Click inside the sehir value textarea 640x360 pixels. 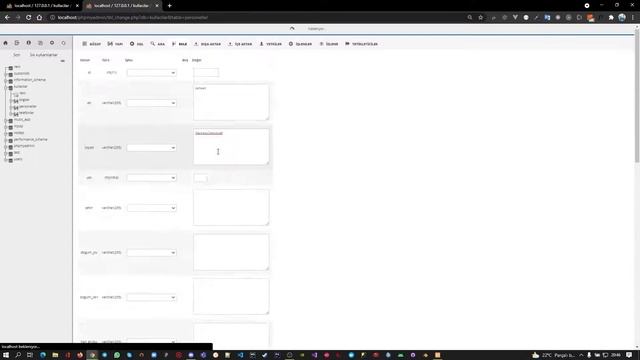click(x=231, y=207)
